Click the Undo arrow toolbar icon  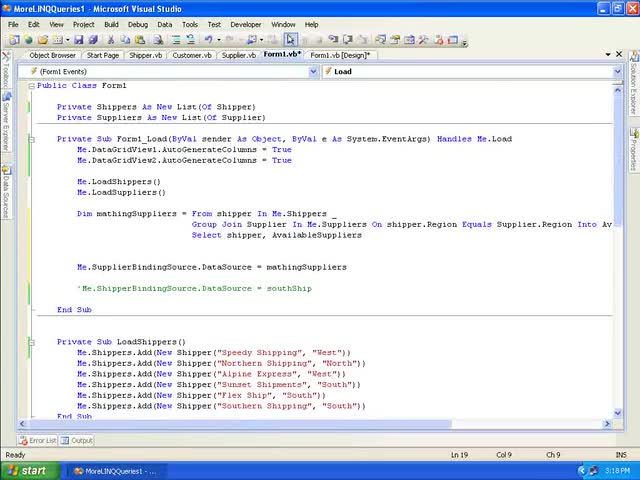pos(208,40)
